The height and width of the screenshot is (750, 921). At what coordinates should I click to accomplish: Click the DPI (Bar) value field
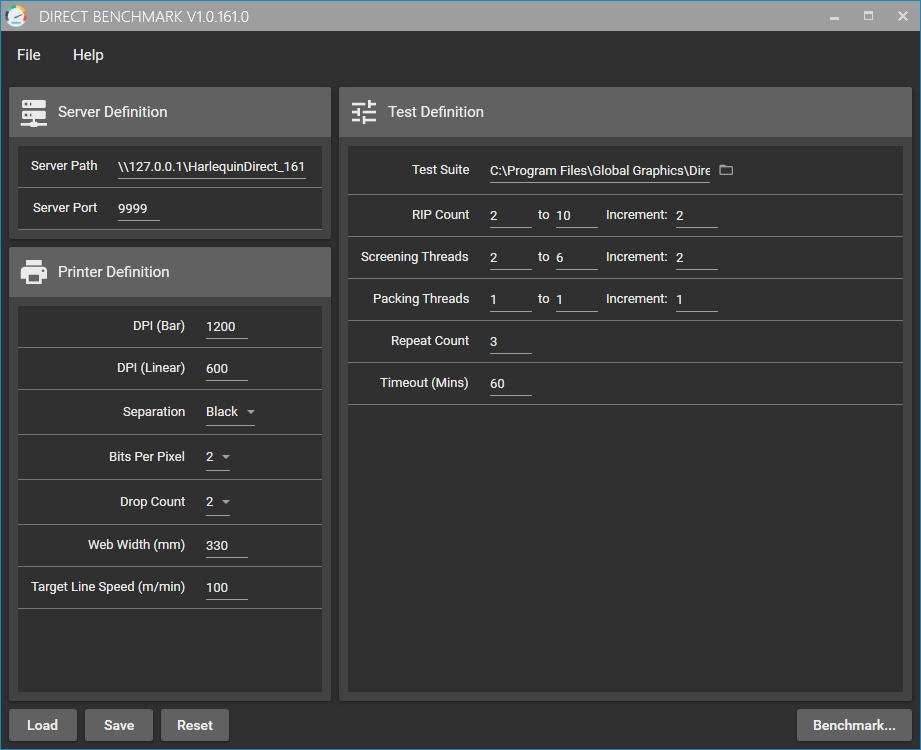(x=226, y=327)
